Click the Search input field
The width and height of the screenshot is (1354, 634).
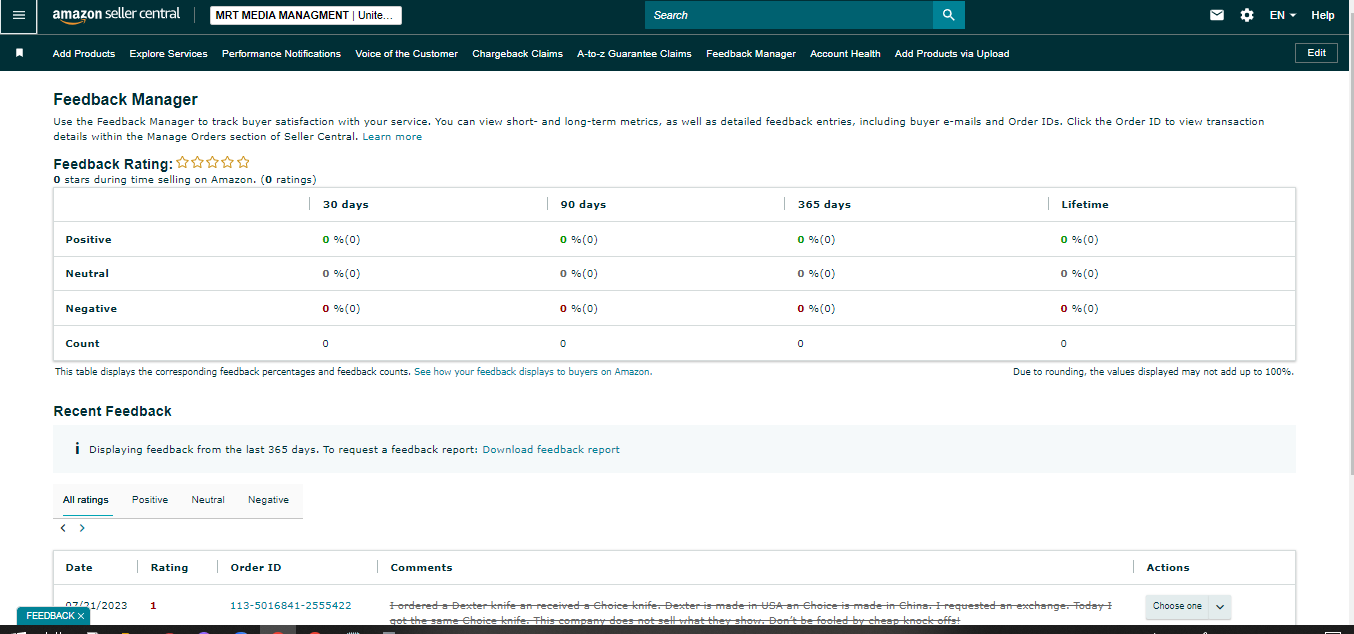coord(789,15)
